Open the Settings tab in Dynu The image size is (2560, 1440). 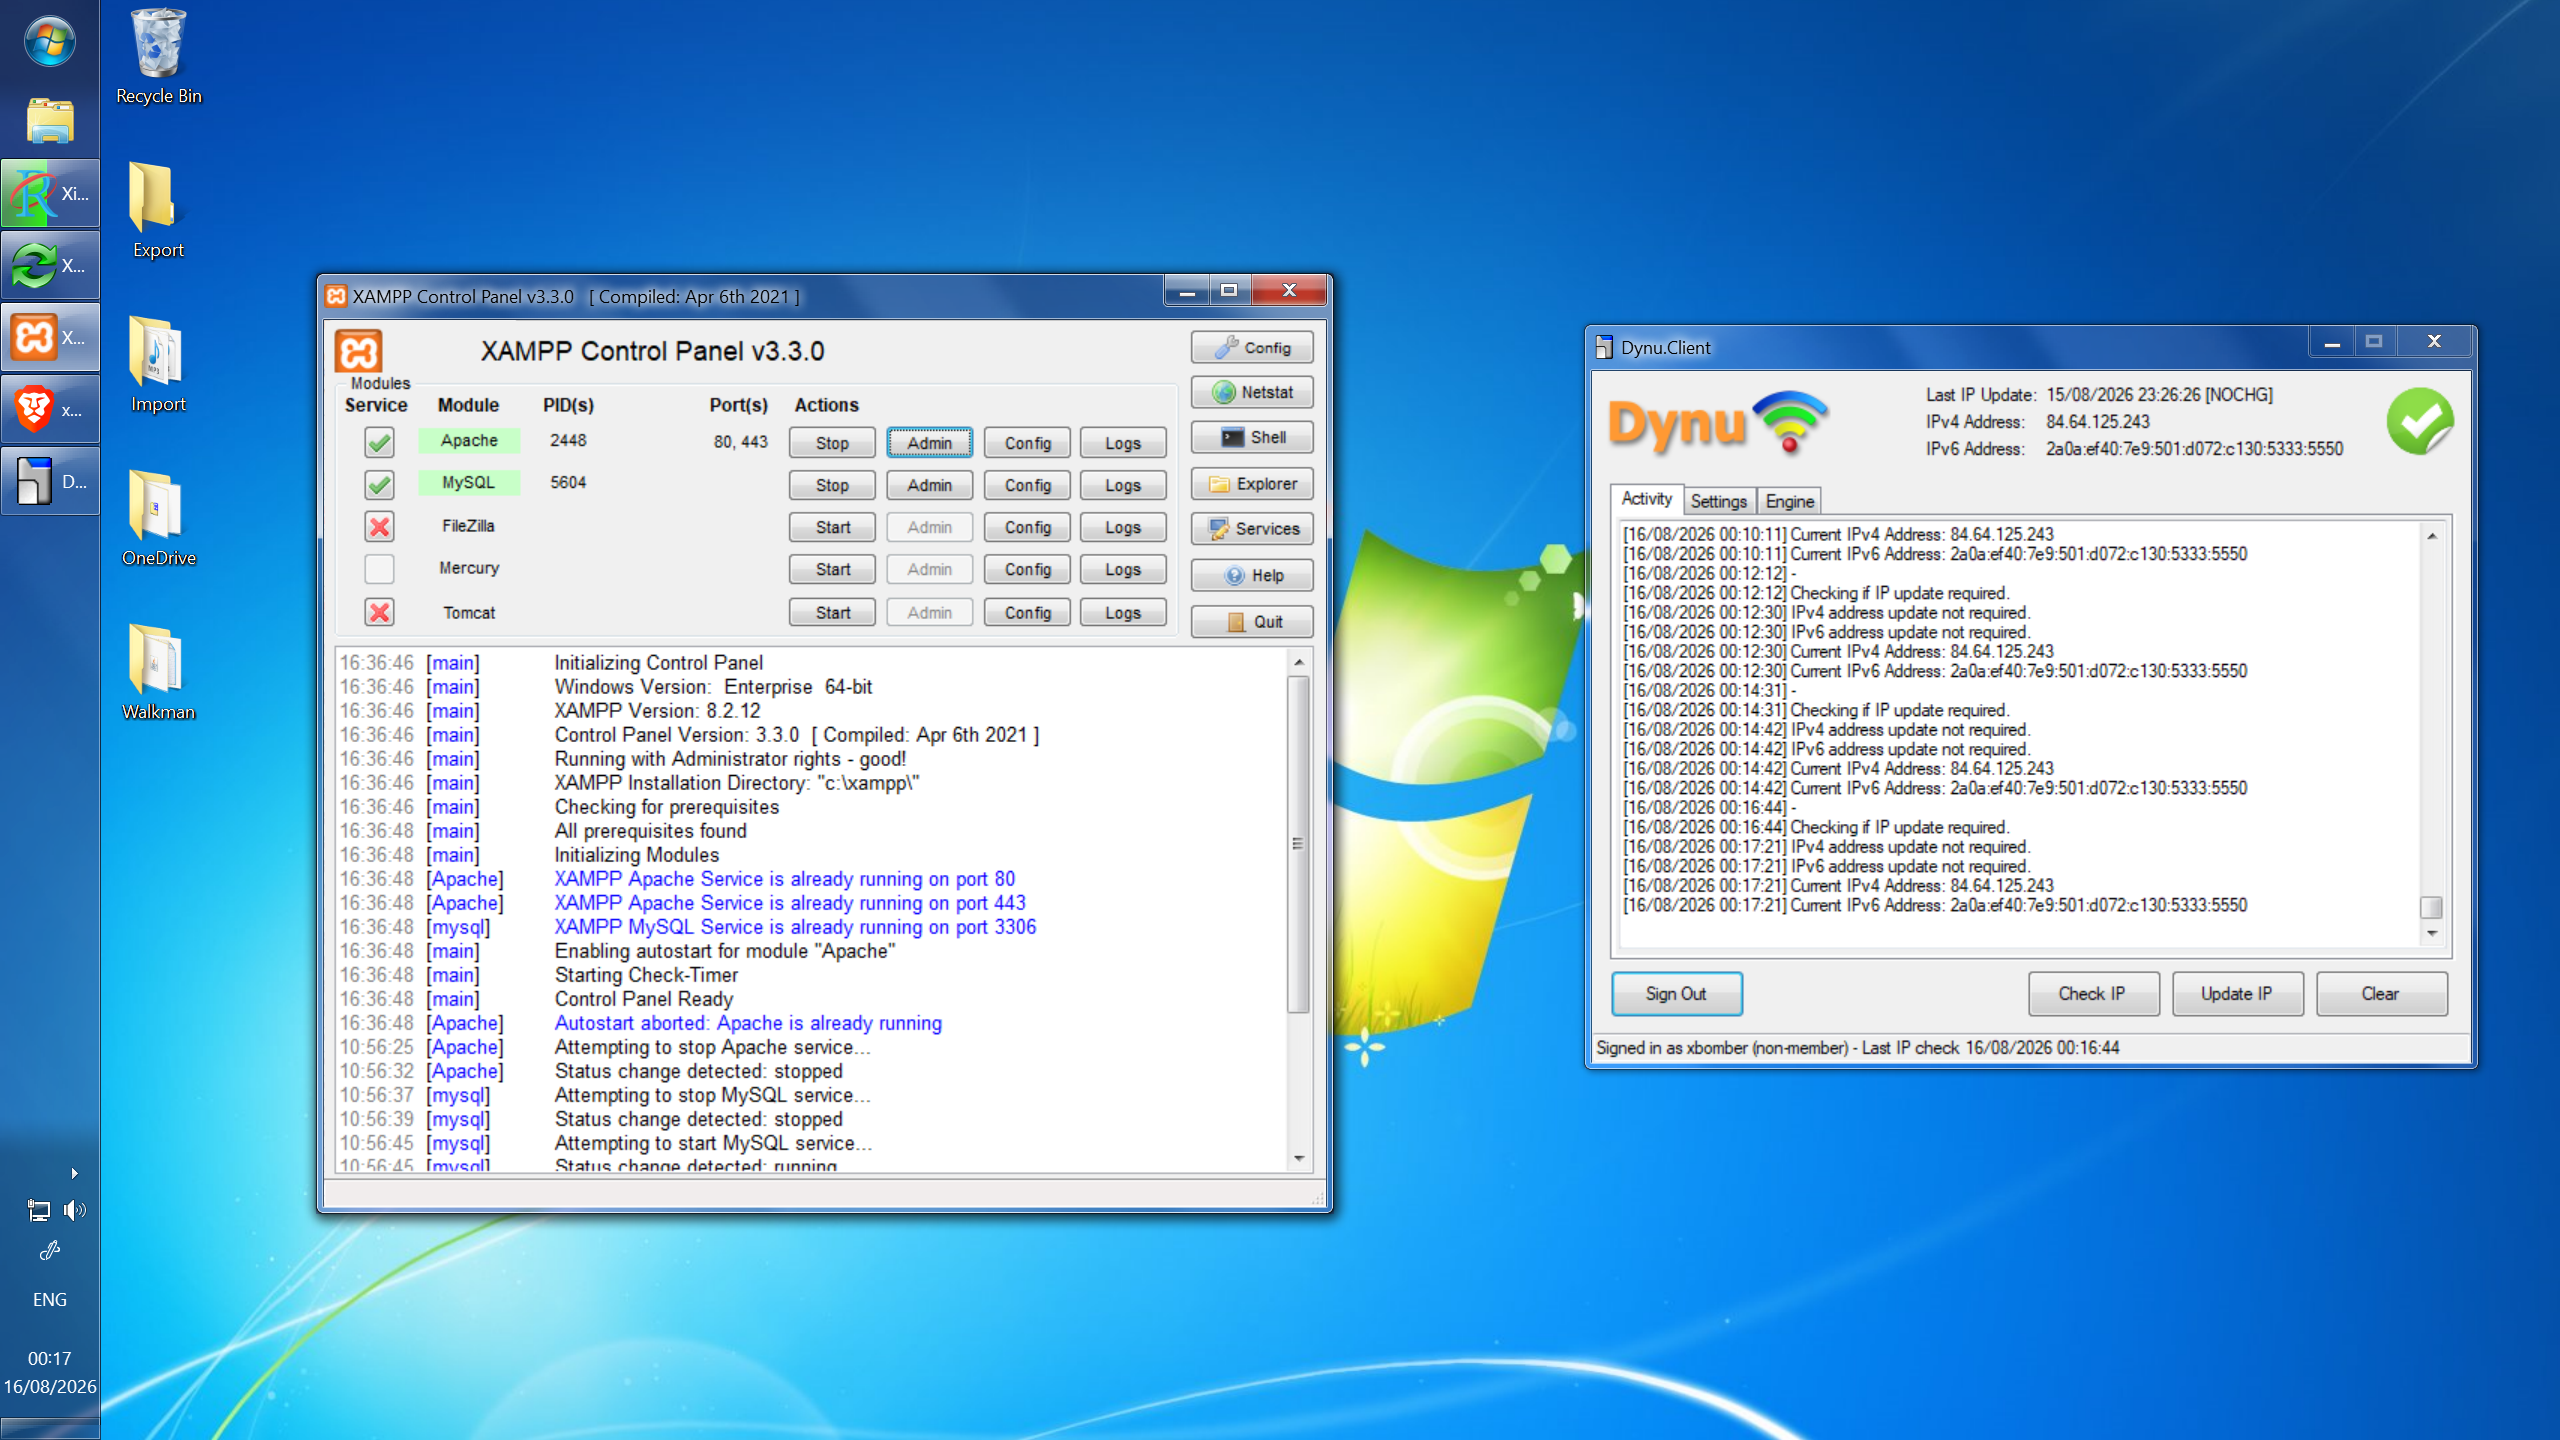pyautogui.click(x=1719, y=501)
